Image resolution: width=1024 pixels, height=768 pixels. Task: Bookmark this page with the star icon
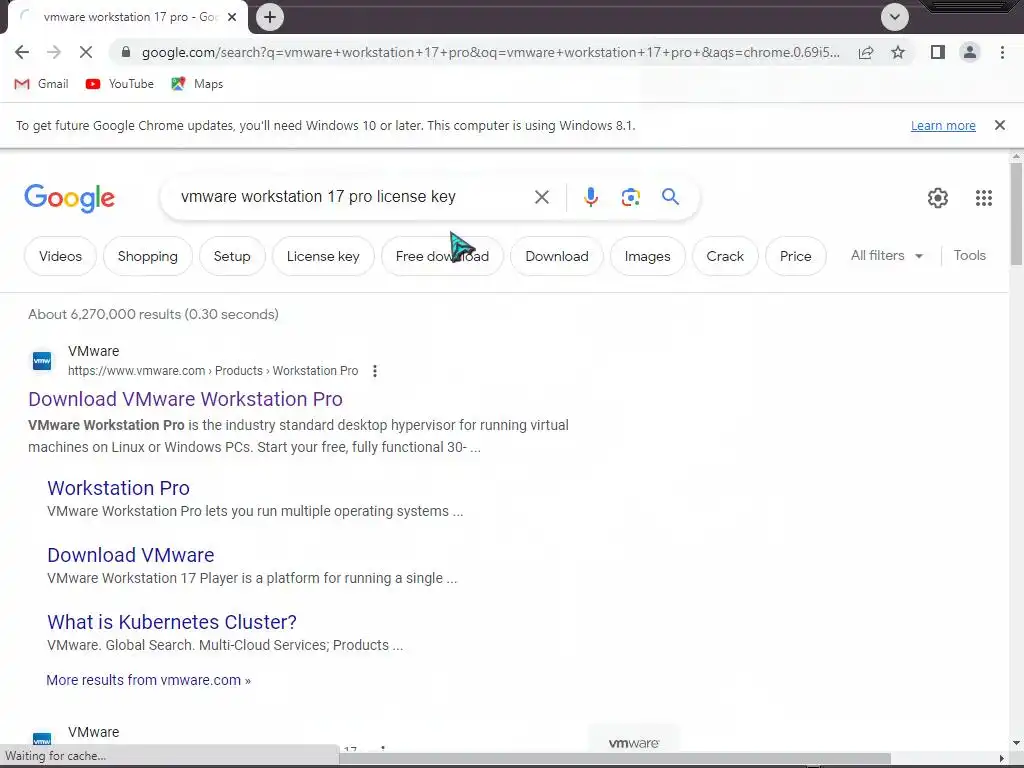click(x=898, y=52)
